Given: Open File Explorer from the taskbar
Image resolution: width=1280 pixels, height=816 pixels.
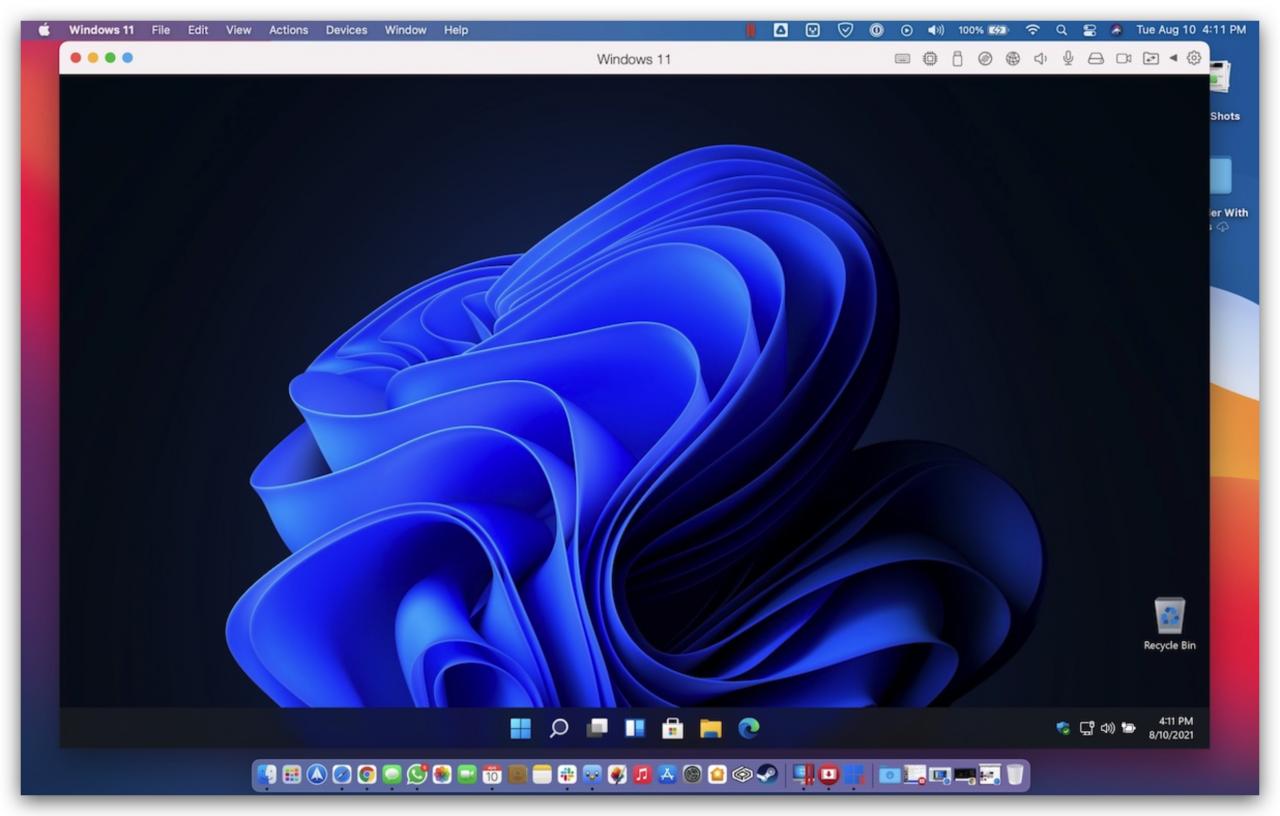Looking at the screenshot, I should 710,728.
